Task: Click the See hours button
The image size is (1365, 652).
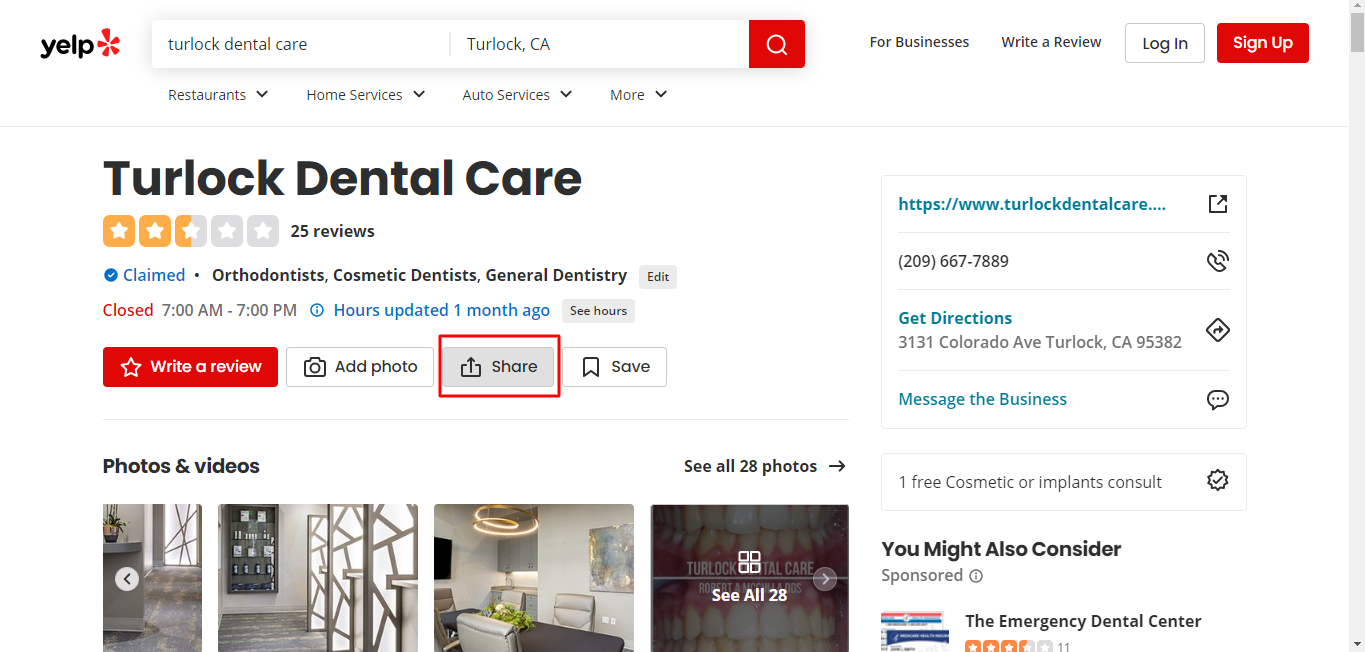Action: coord(598,311)
